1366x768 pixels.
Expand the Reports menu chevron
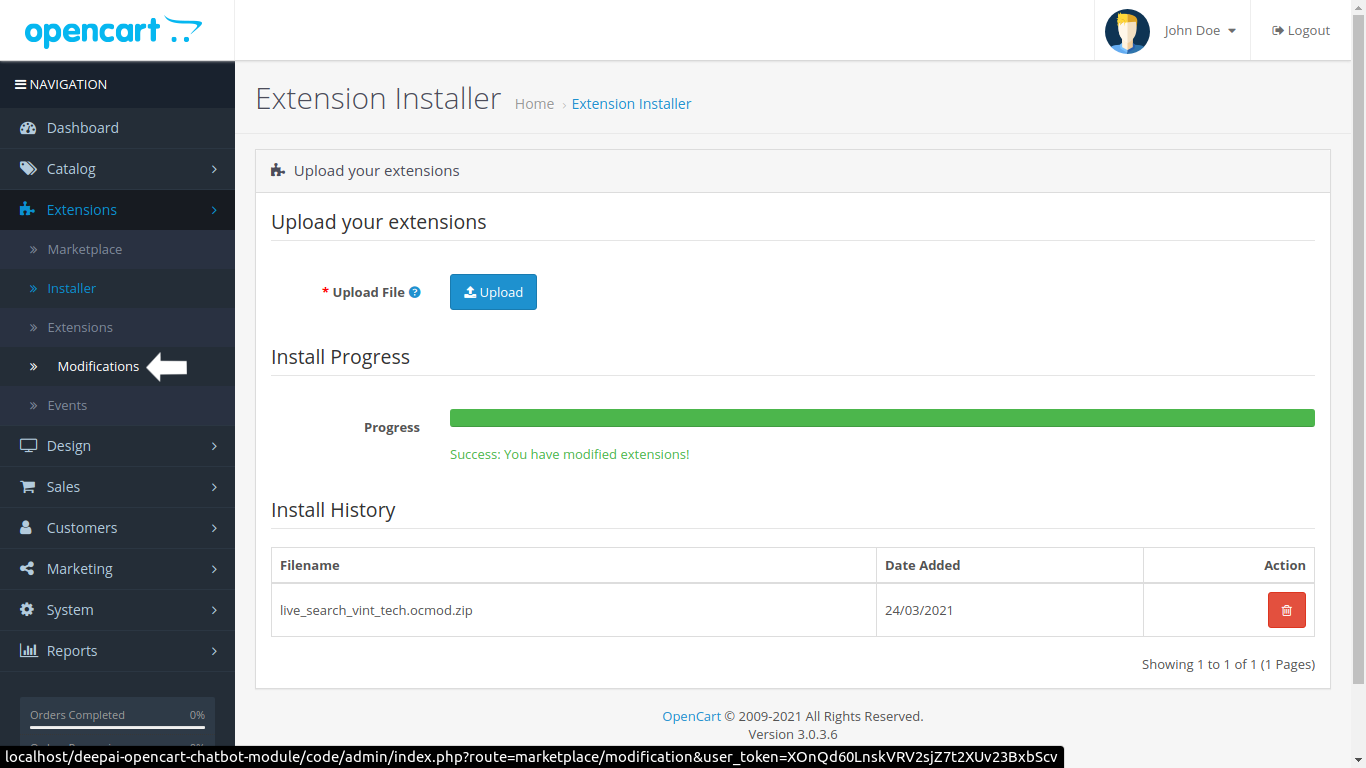click(214, 651)
